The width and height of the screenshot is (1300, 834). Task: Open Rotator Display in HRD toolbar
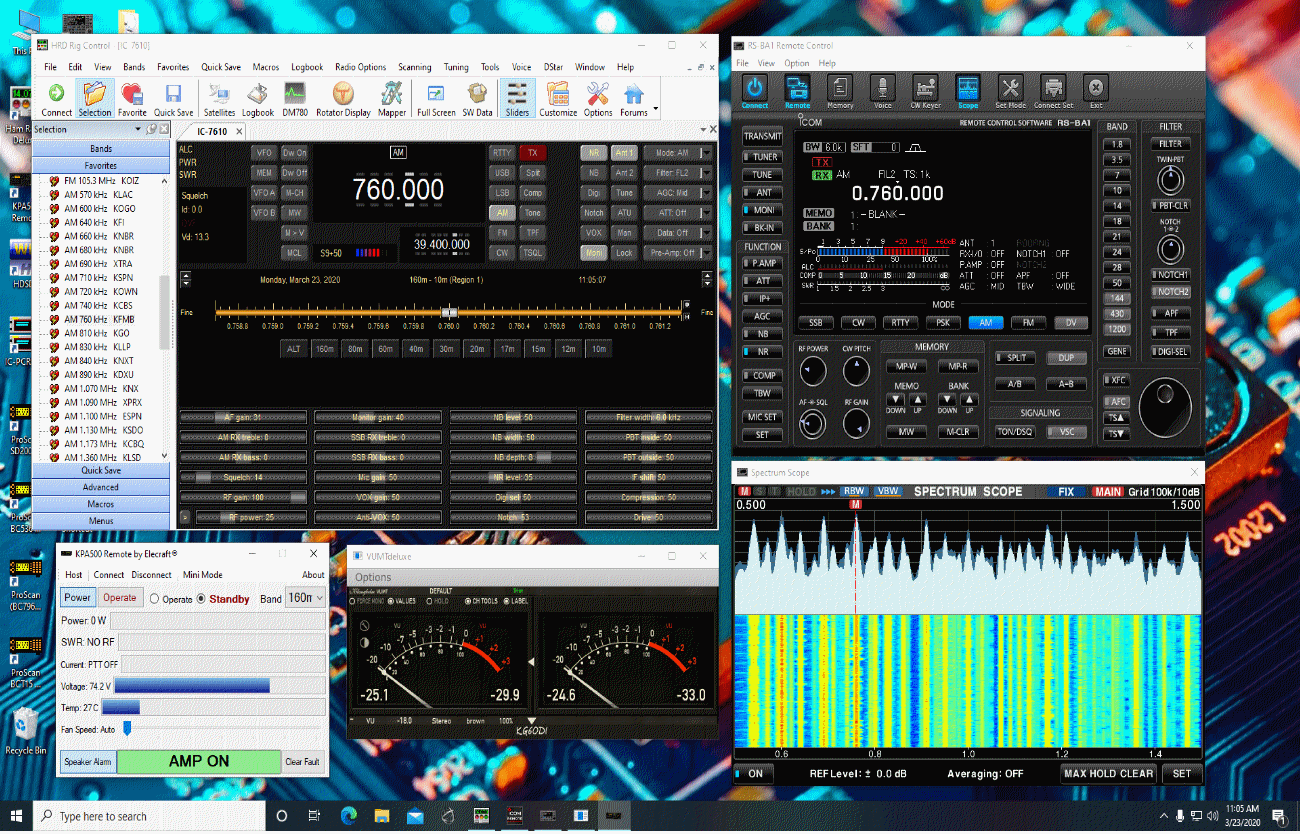pos(344,99)
